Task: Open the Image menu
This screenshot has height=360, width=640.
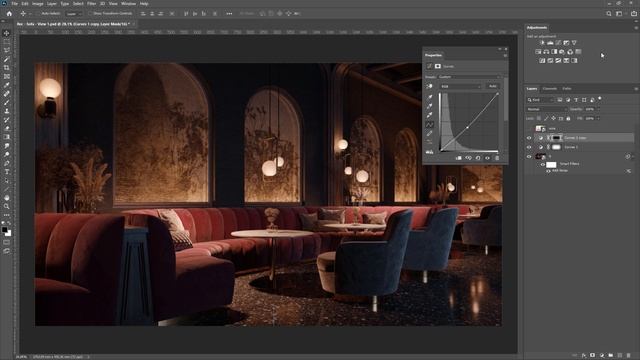Action: [38, 4]
